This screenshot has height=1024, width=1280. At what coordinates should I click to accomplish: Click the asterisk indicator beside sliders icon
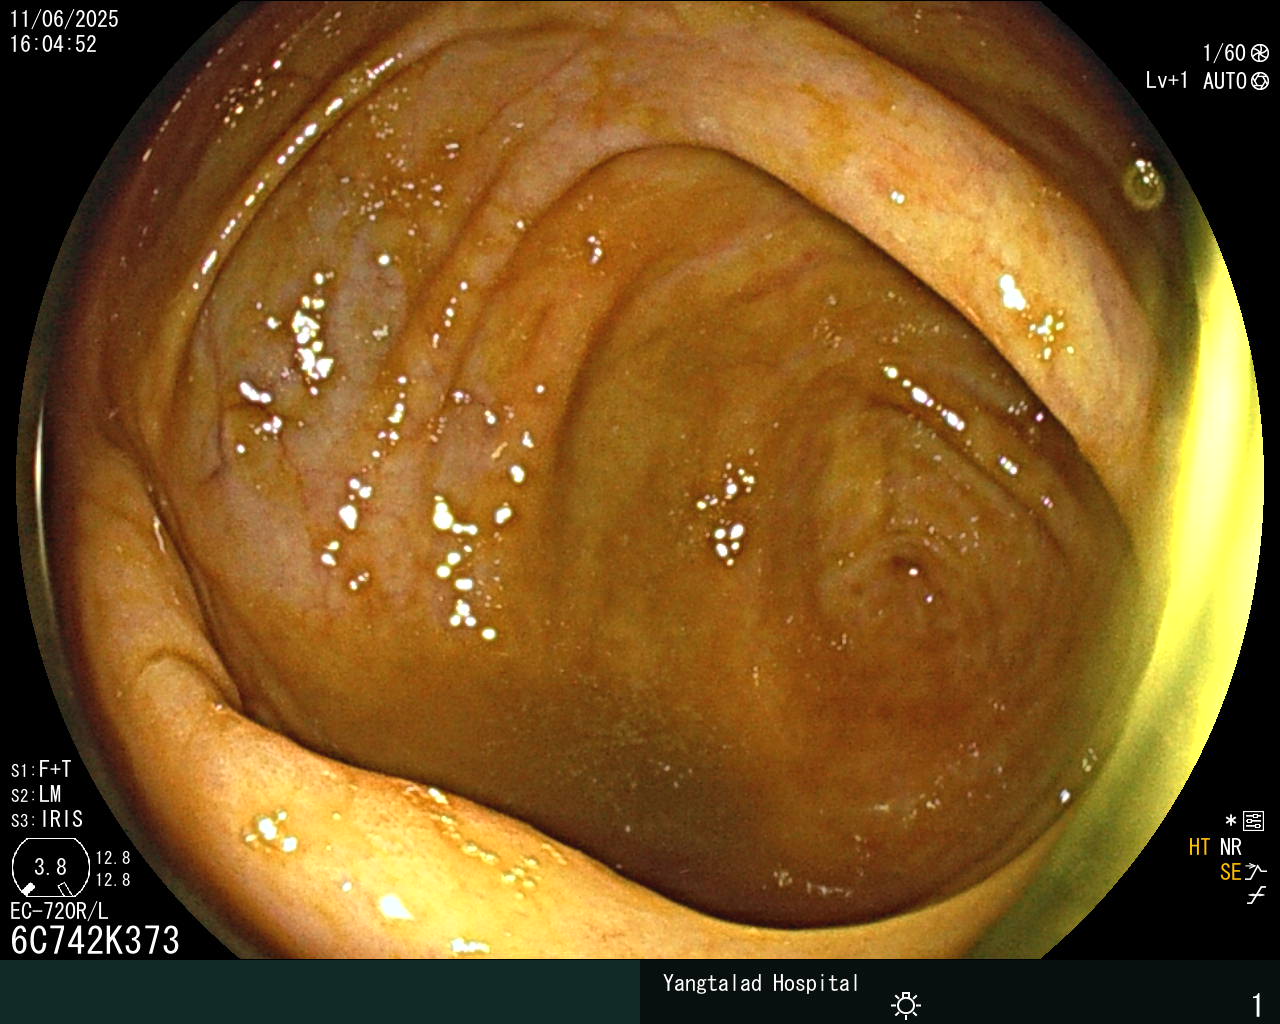pos(1231,822)
